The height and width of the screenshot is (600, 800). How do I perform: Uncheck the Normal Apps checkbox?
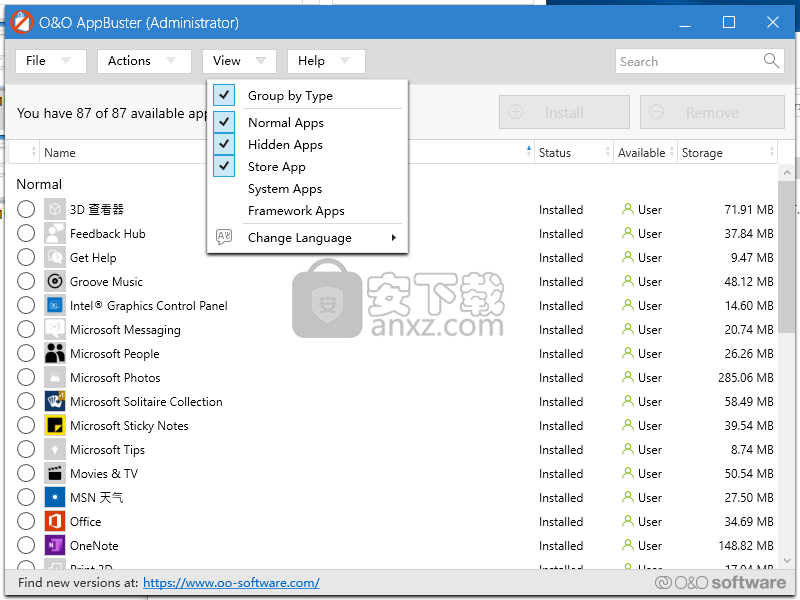click(224, 122)
